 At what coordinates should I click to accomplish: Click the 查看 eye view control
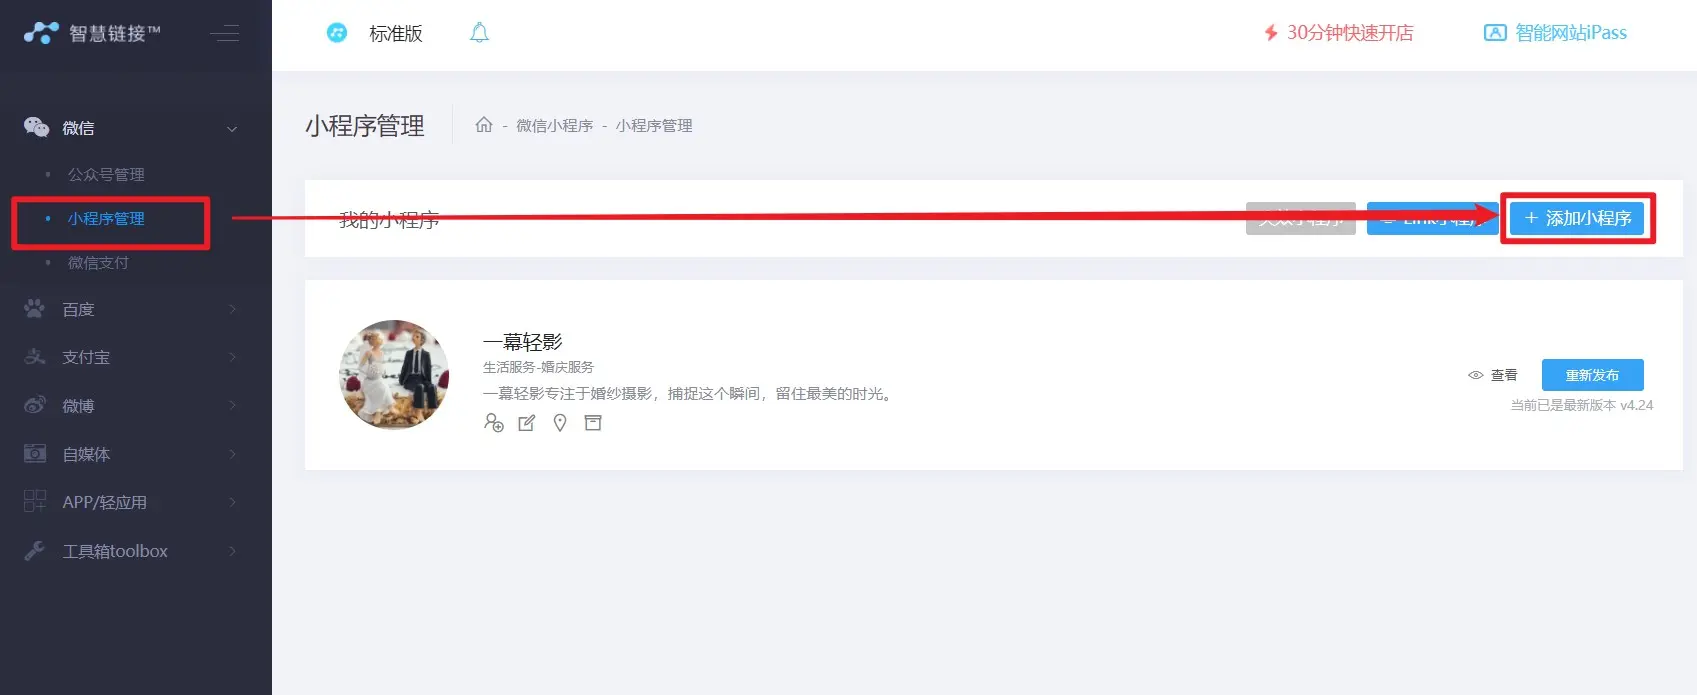(1492, 375)
